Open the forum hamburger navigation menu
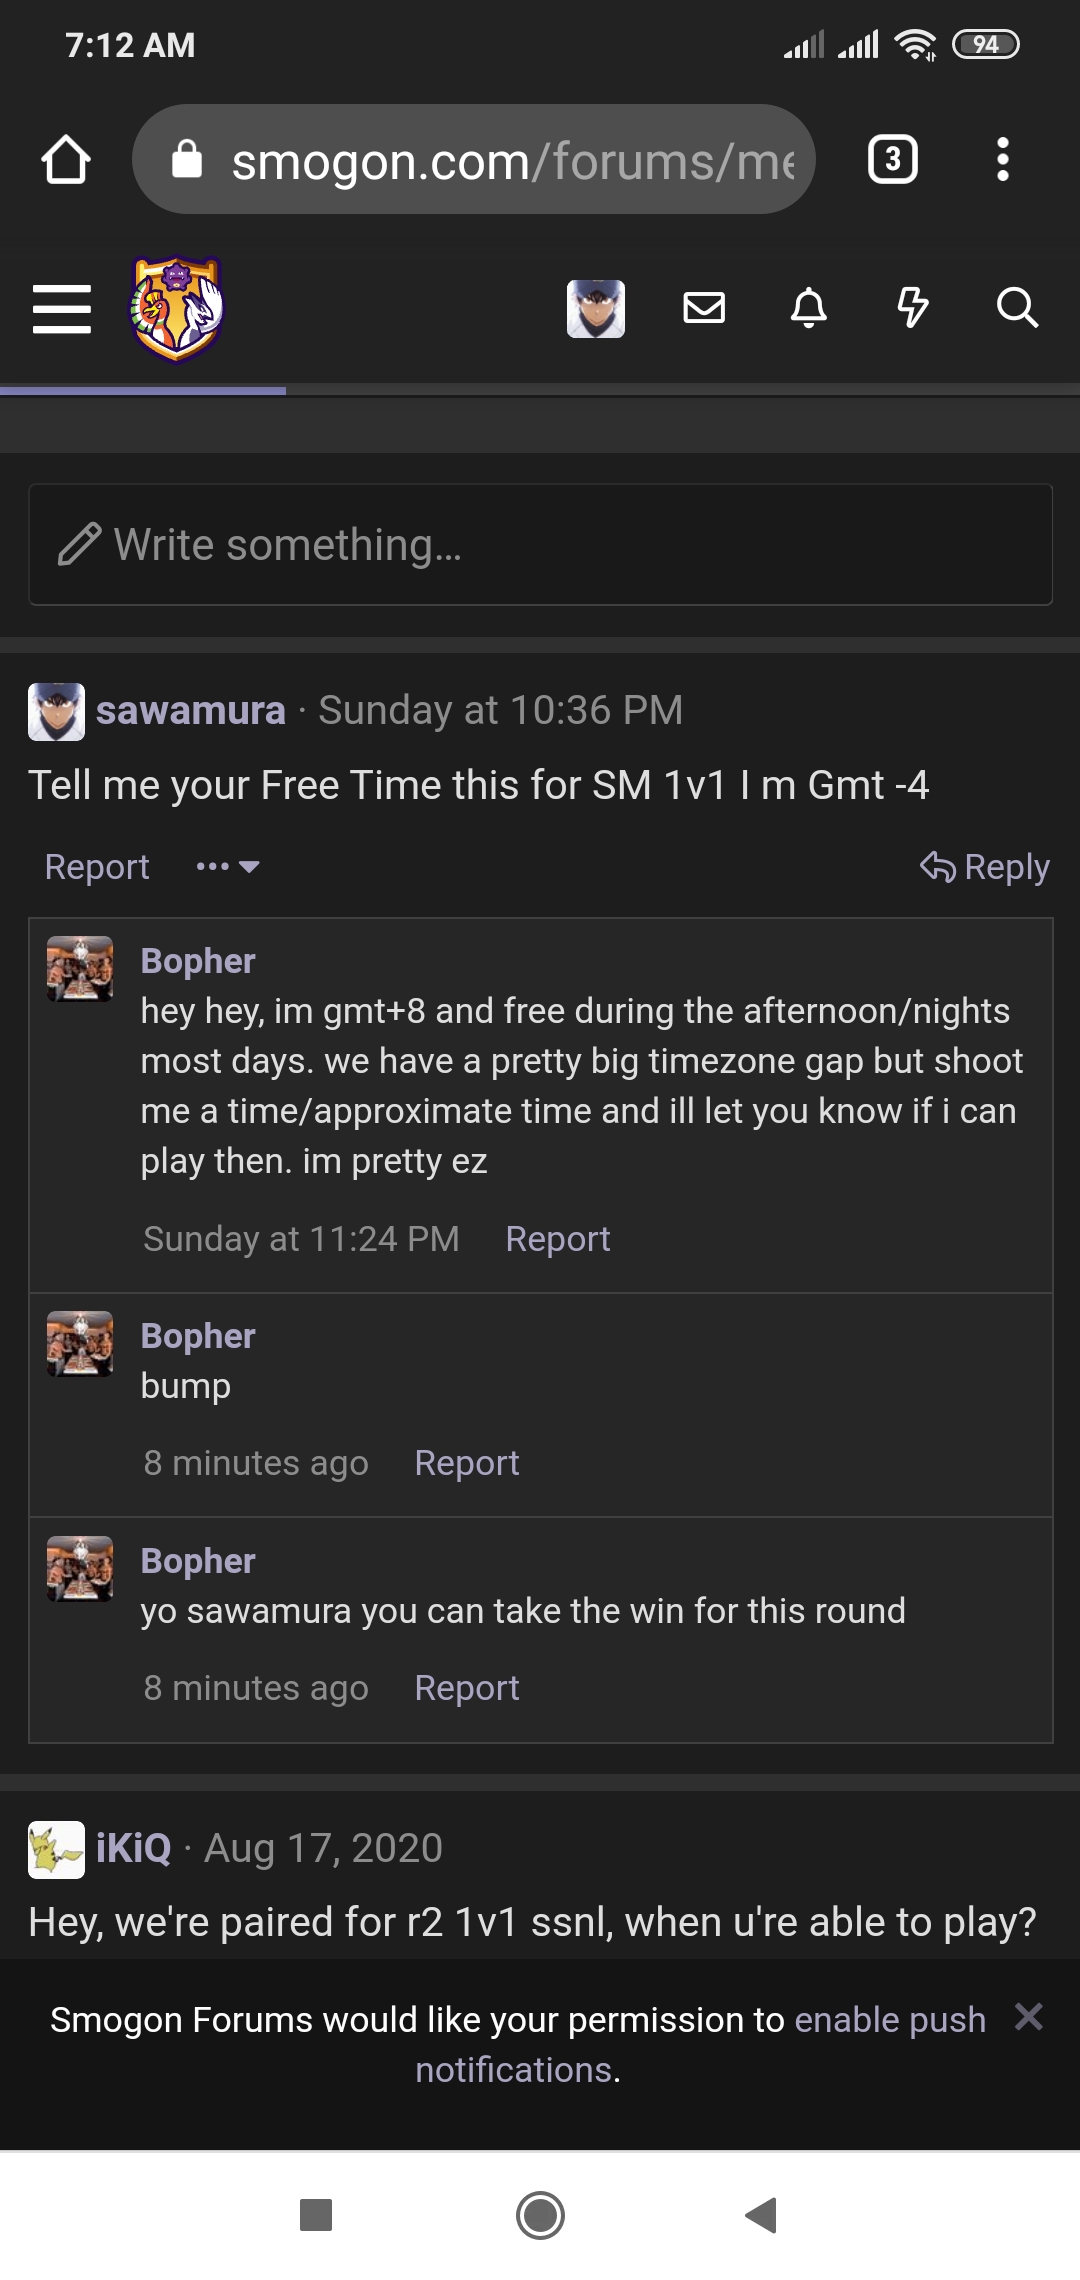The image size is (1080, 2280). pos(62,308)
